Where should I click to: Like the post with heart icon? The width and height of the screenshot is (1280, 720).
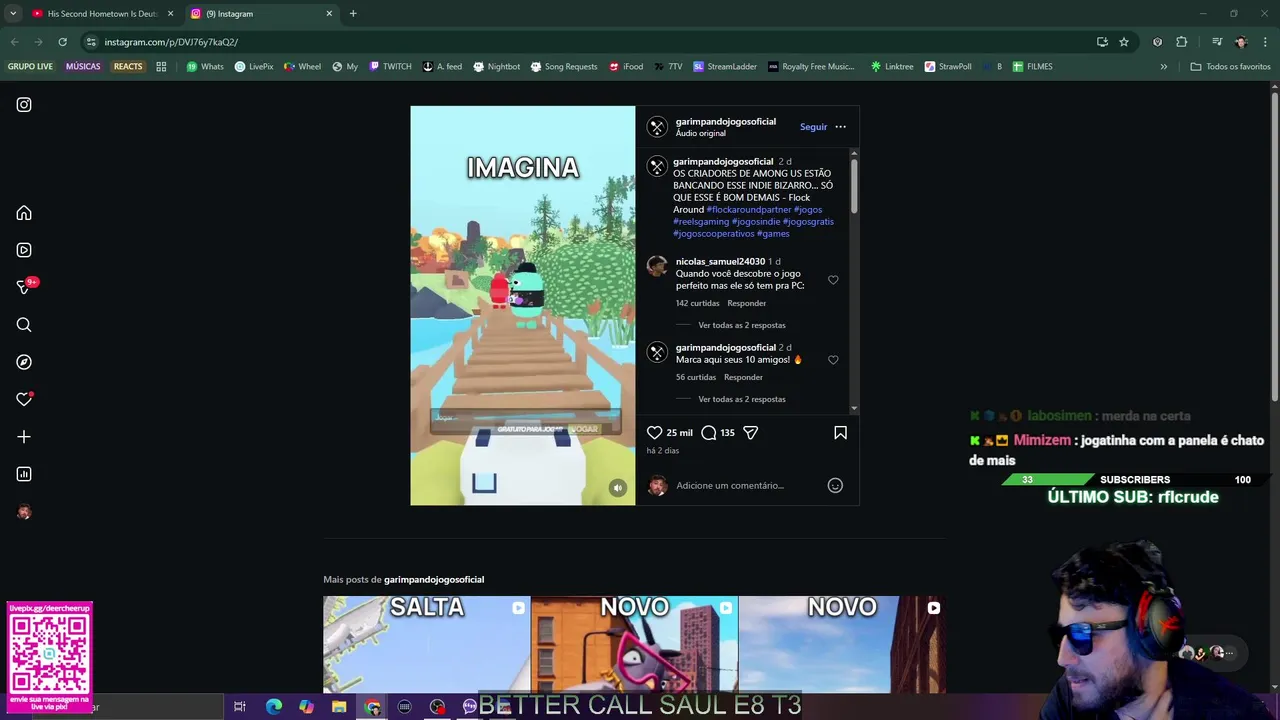[654, 433]
